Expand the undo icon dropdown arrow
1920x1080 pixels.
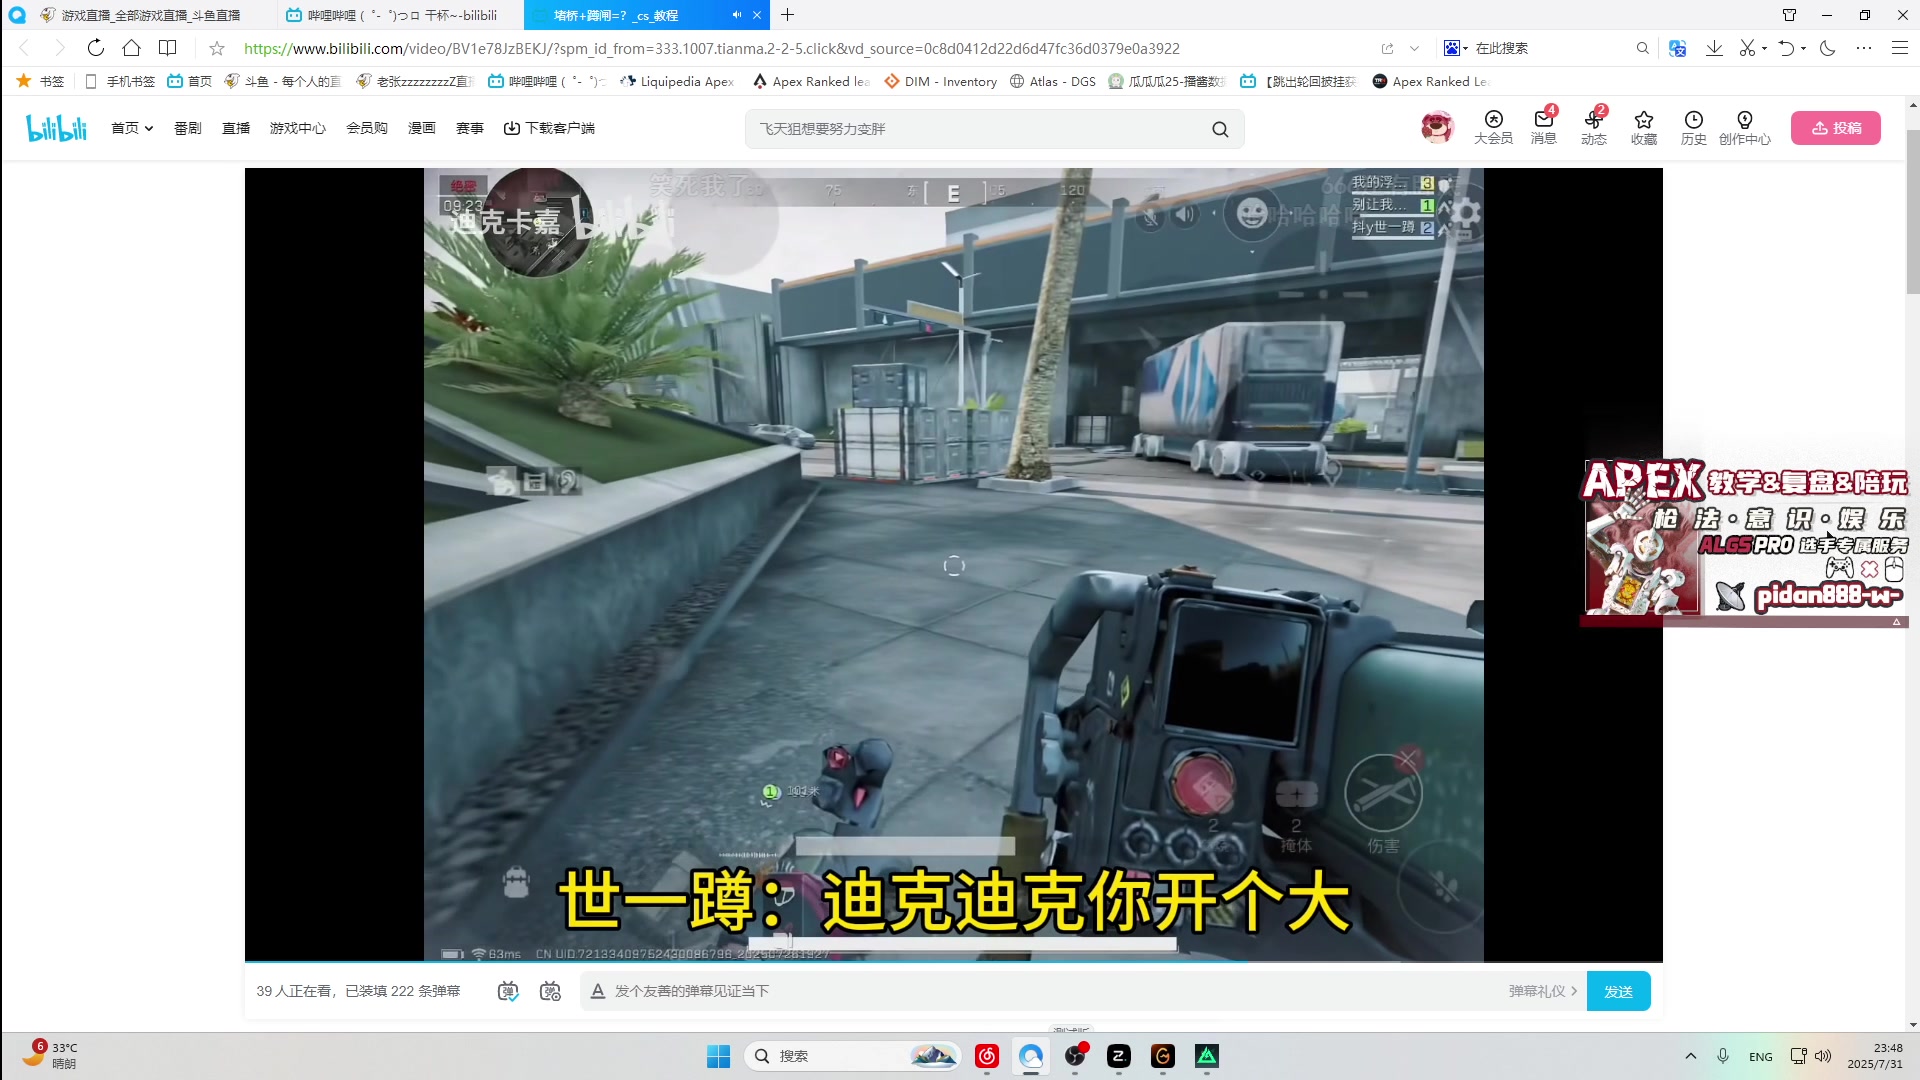1803,48
